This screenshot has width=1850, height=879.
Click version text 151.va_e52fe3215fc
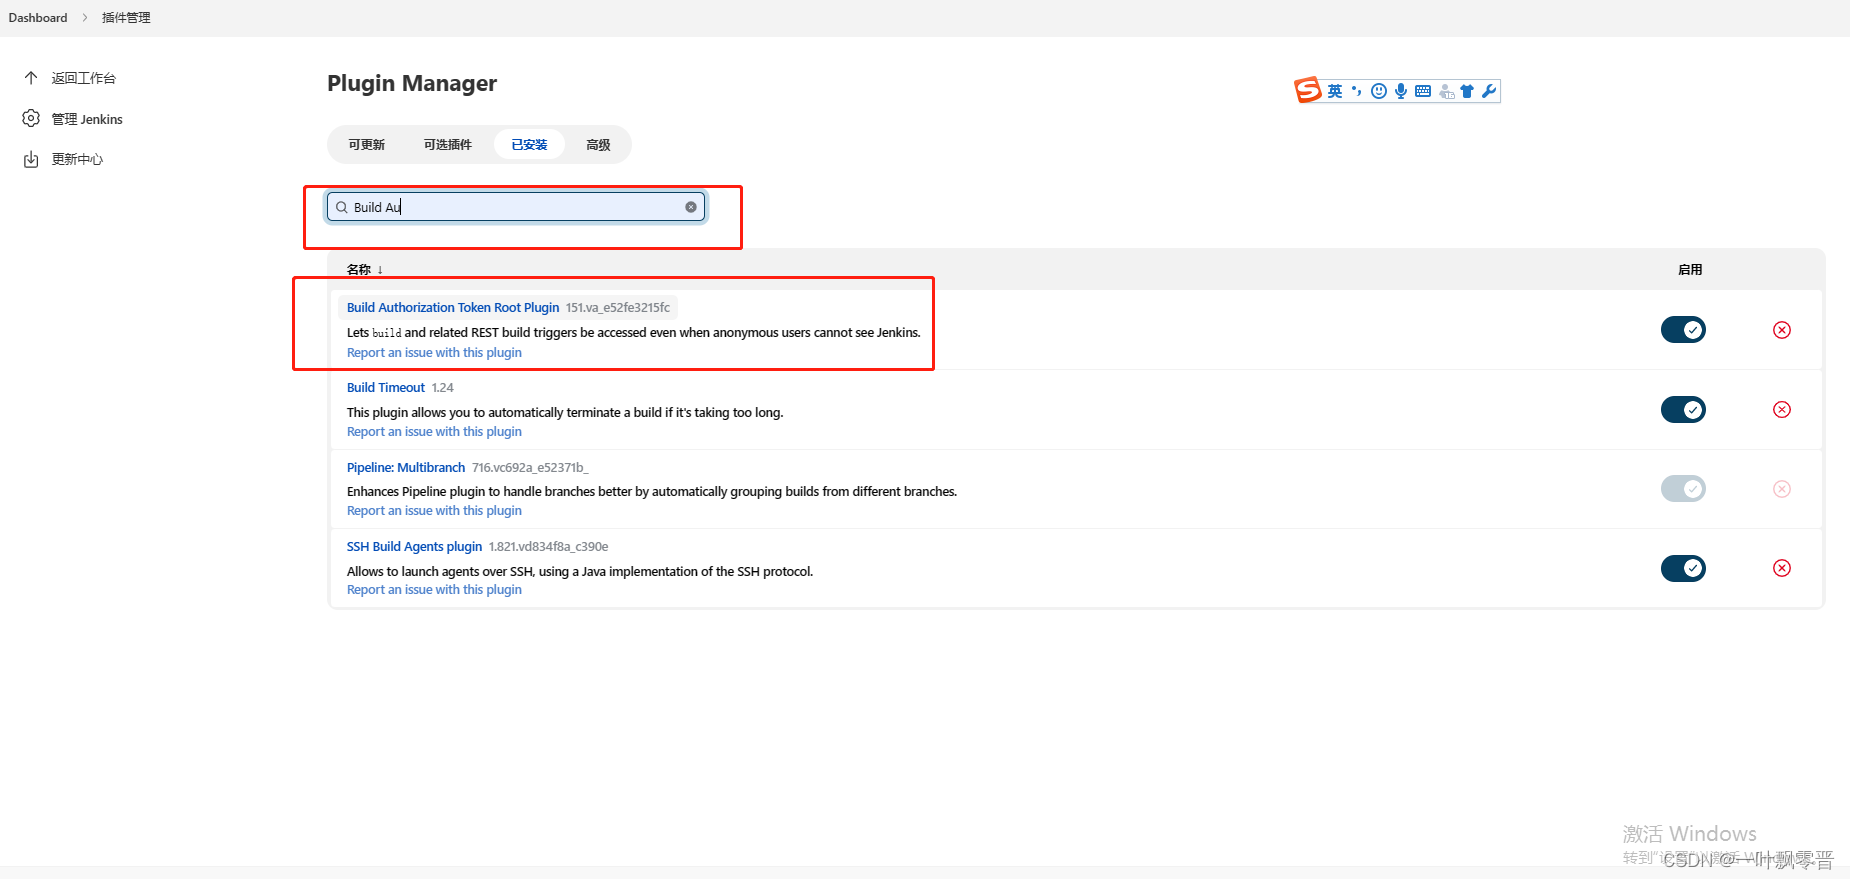coord(618,308)
